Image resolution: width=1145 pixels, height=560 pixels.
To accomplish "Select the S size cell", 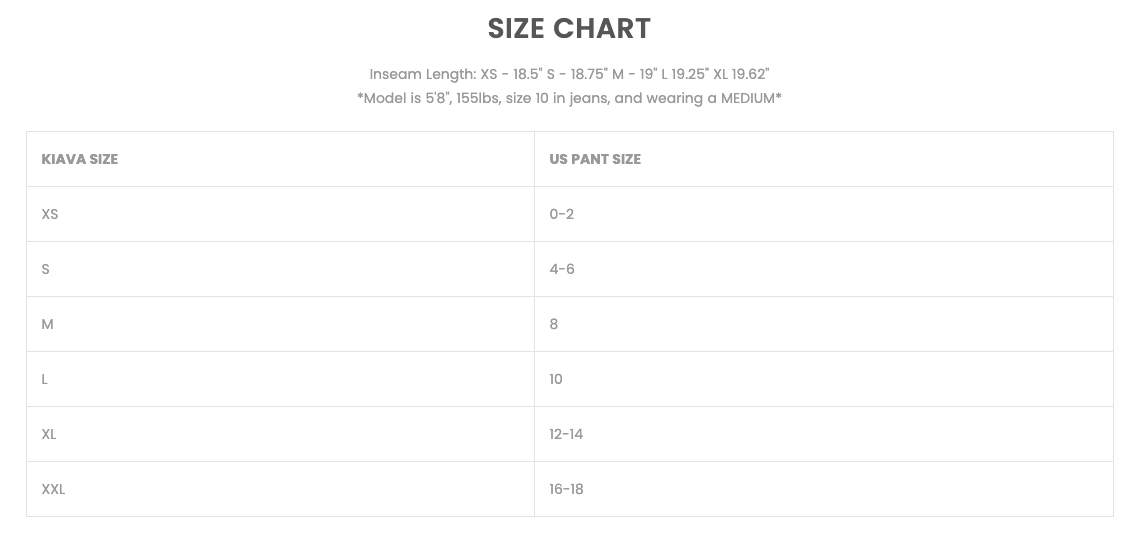I will click(x=45, y=269).
